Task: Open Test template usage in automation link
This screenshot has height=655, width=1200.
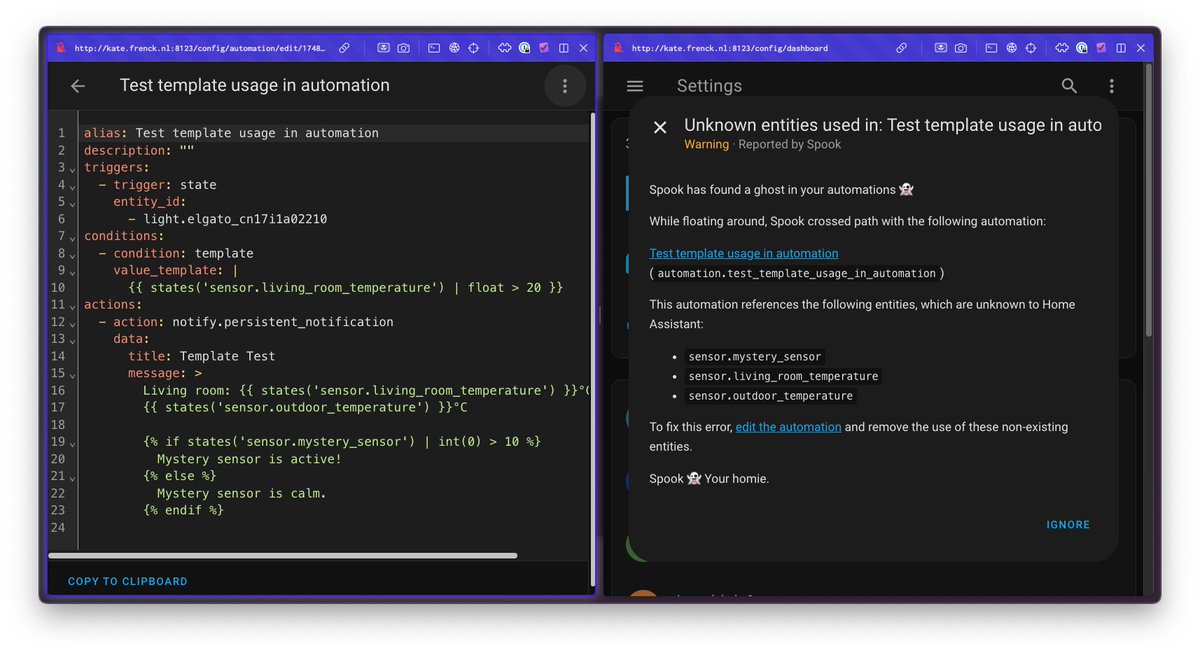Action: pos(744,253)
